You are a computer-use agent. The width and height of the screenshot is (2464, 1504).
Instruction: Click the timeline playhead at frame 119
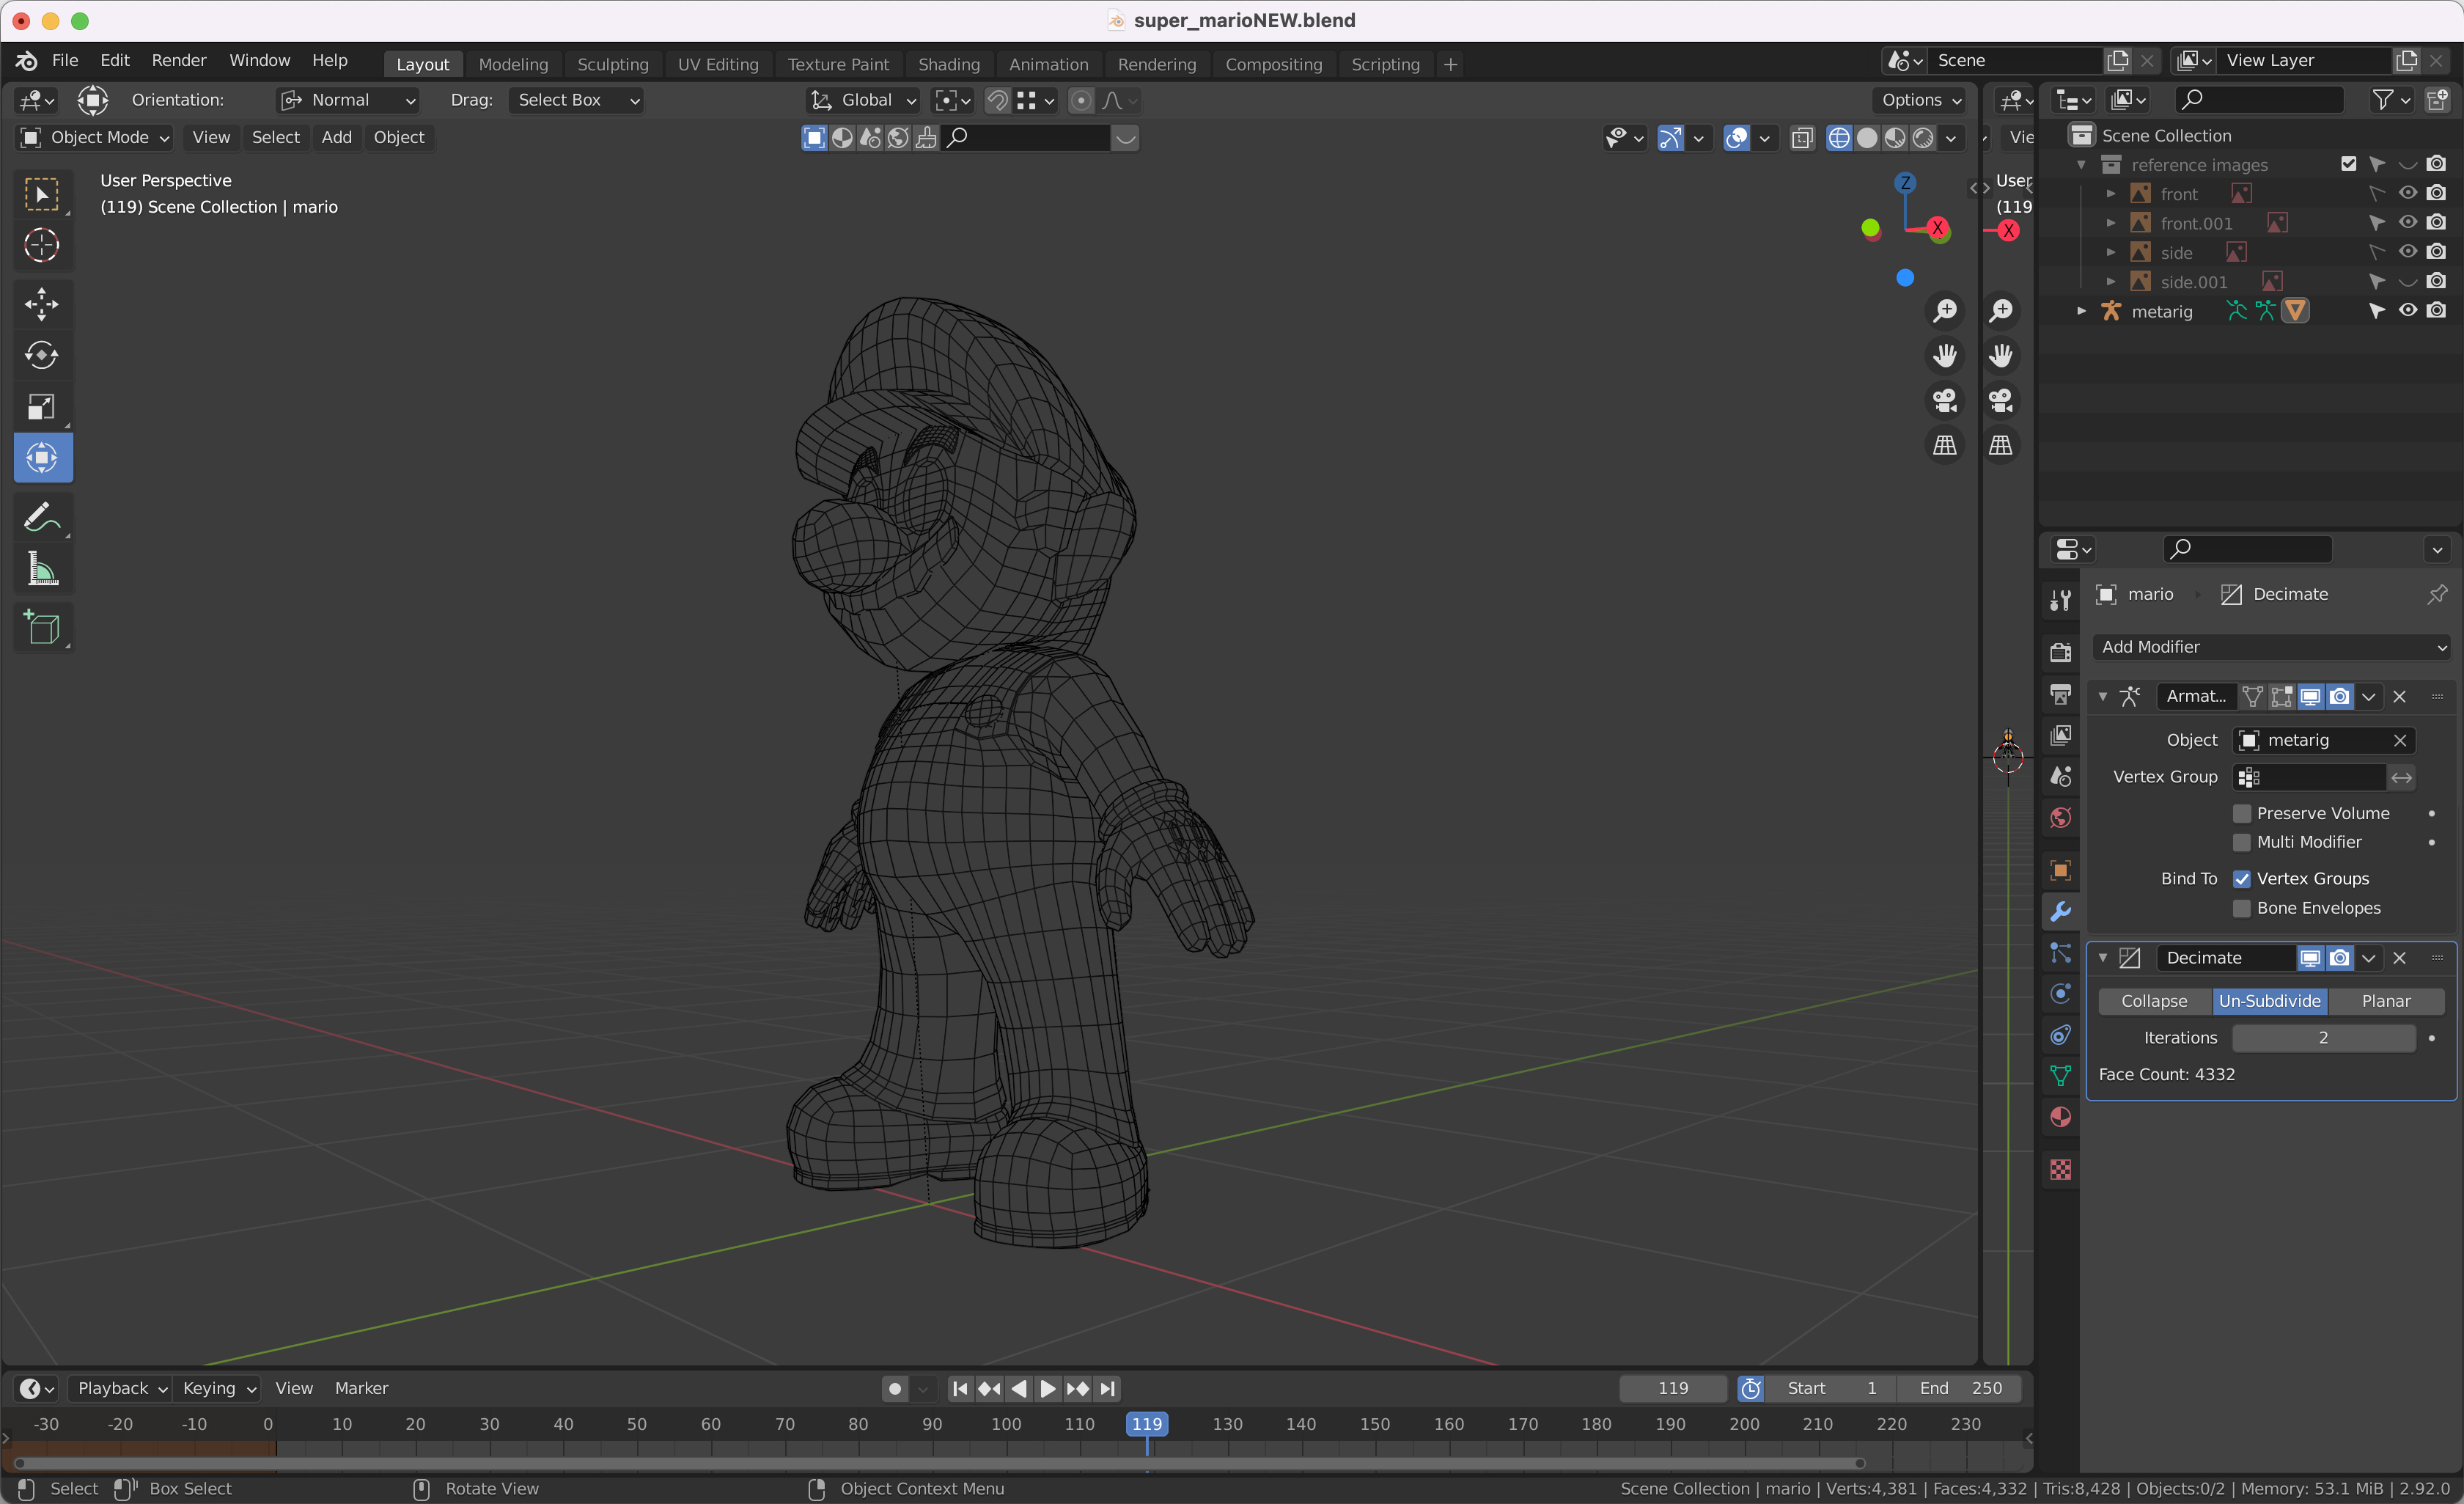(1147, 1424)
